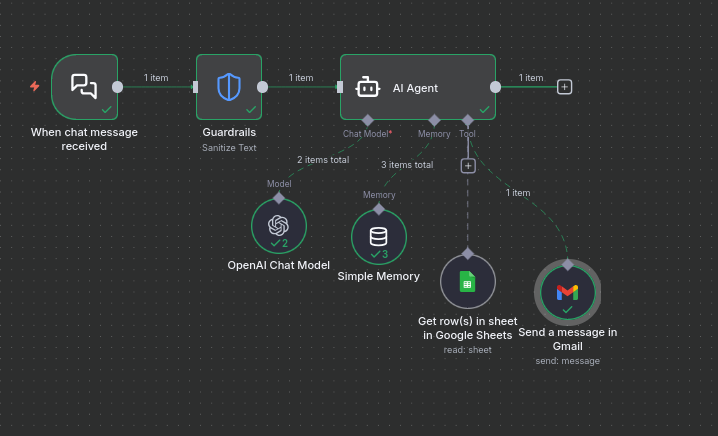Click AI Agent Chat Model connector diamond
718x436 pixels.
(x=367, y=120)
